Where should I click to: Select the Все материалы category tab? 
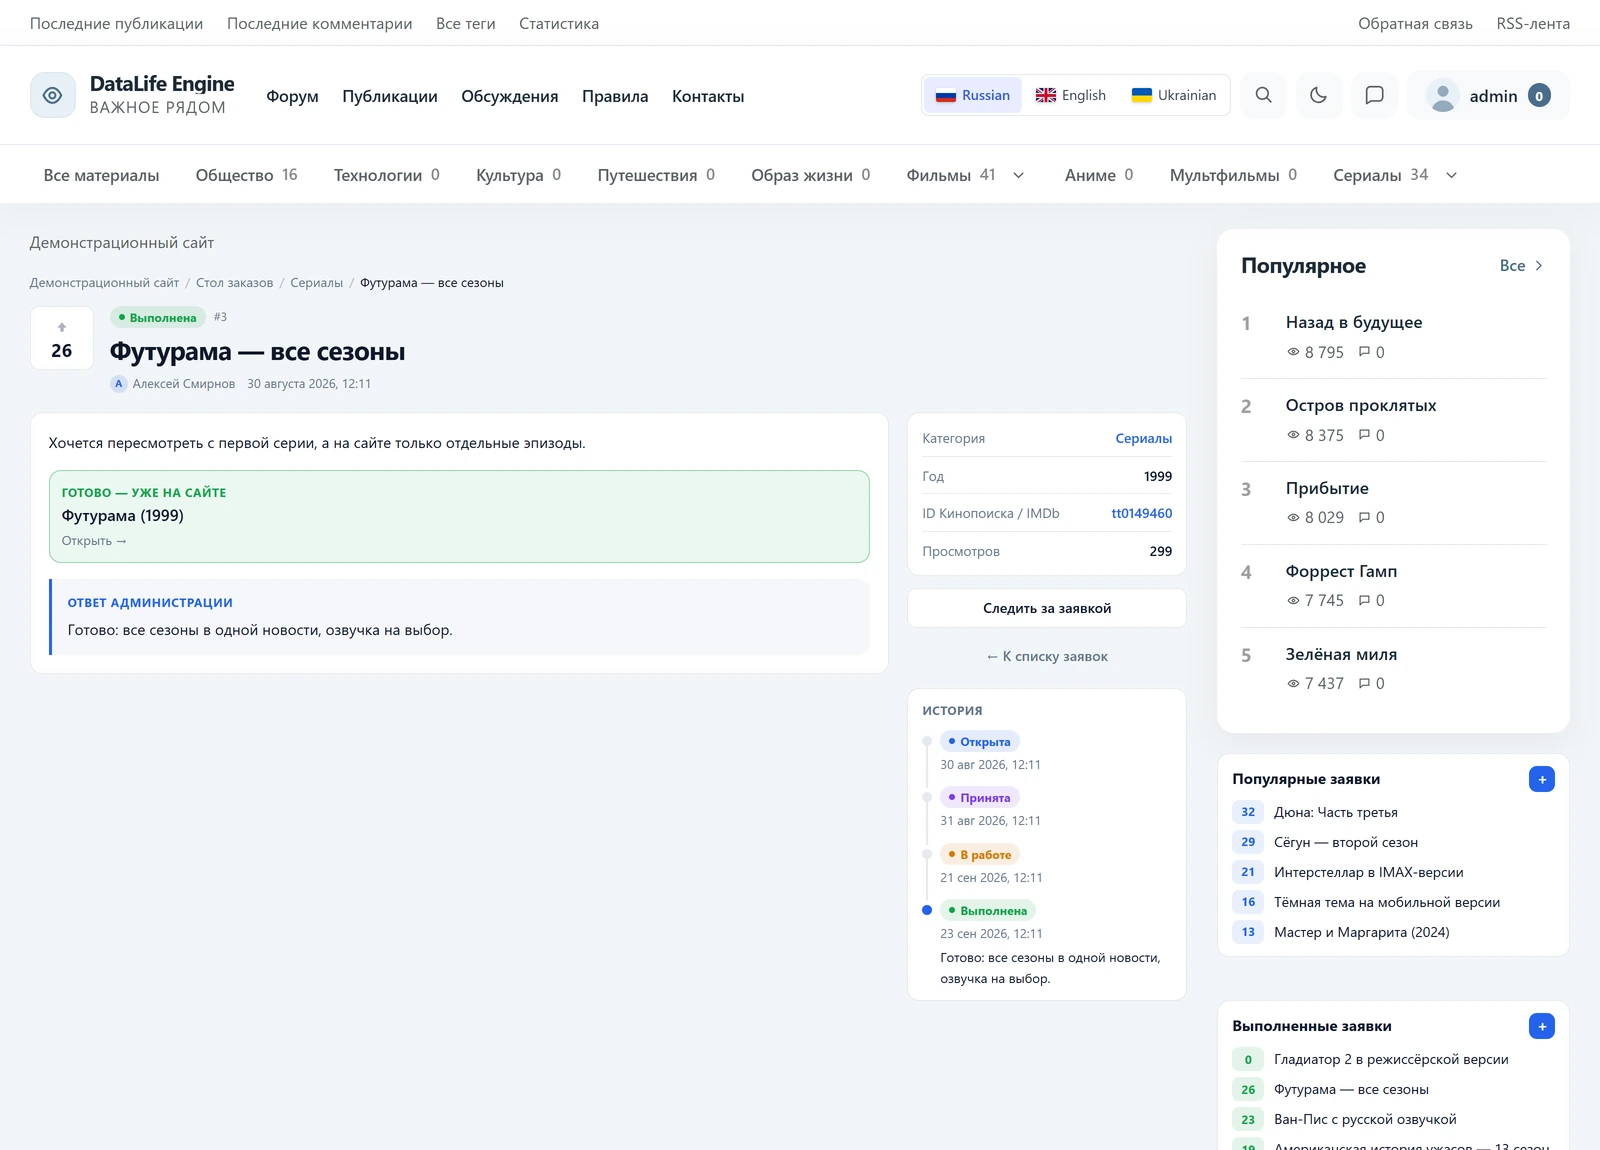[x=101, y=175]
